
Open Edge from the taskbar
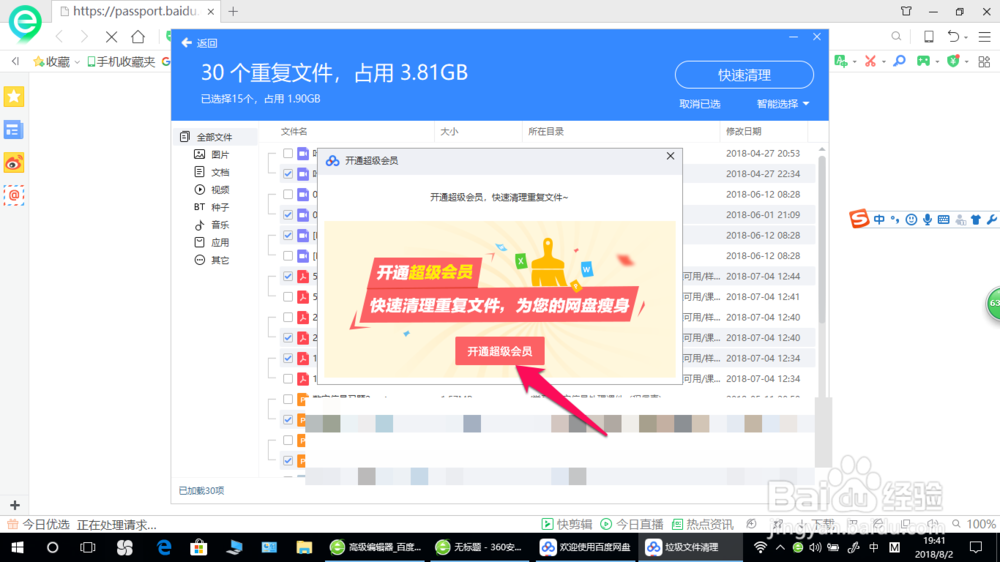pos(164,547)
